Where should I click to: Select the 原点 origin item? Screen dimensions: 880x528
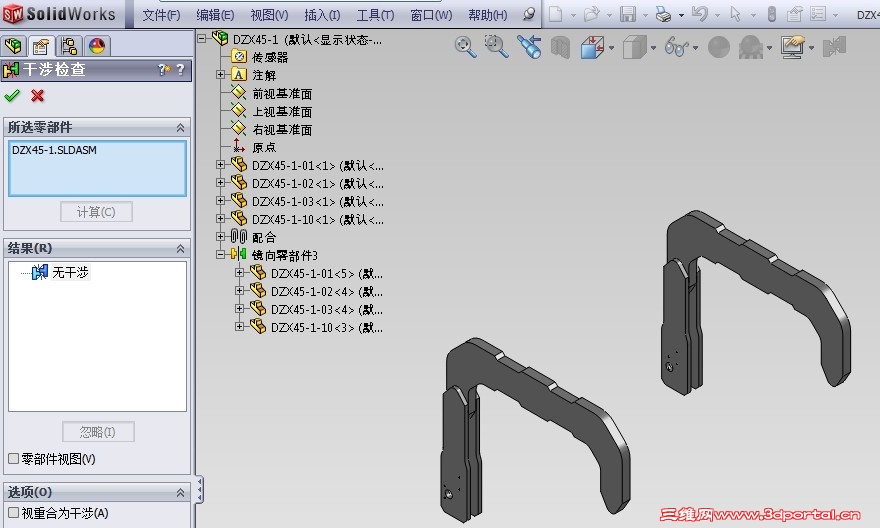[264, 147]
